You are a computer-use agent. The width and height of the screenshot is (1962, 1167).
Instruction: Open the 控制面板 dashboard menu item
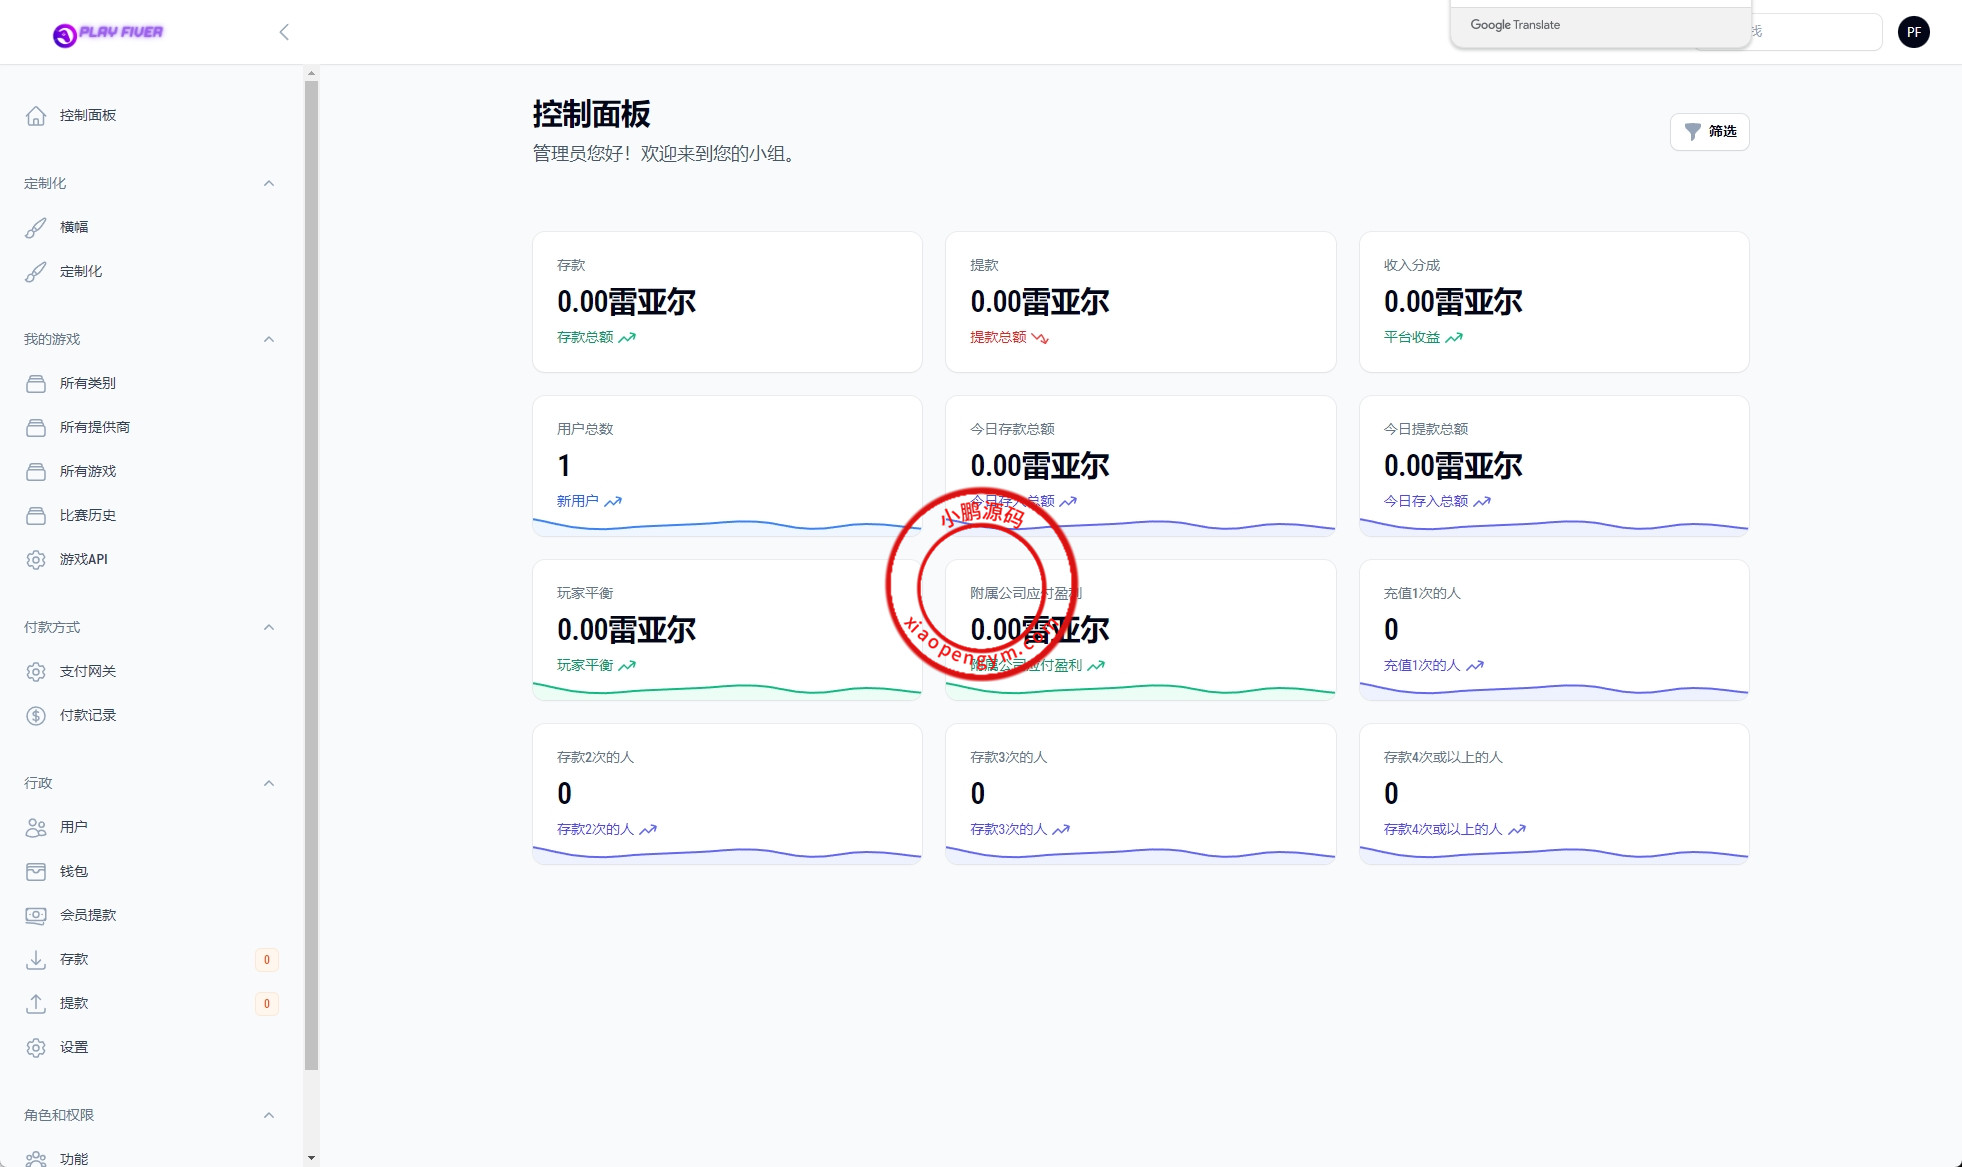click(150, 116)
